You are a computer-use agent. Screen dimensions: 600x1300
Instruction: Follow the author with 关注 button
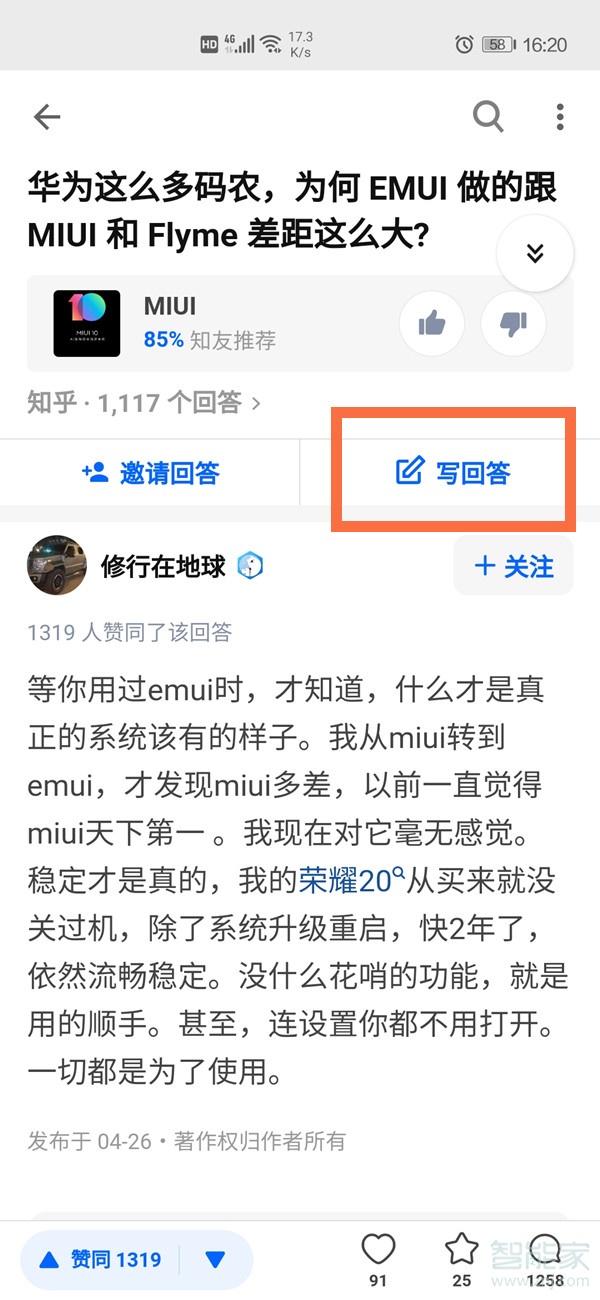click(513, 566)
